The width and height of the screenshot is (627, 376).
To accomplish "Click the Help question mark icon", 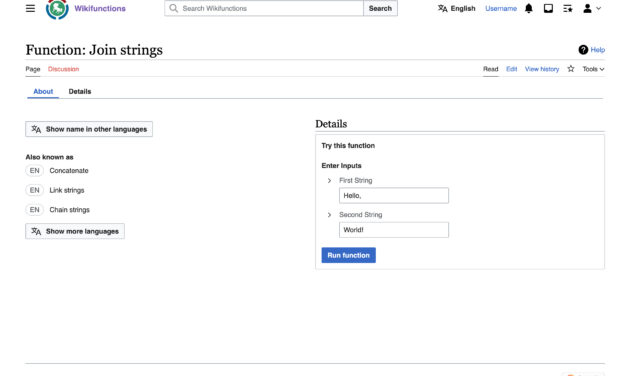I will (x=583, y=50).
